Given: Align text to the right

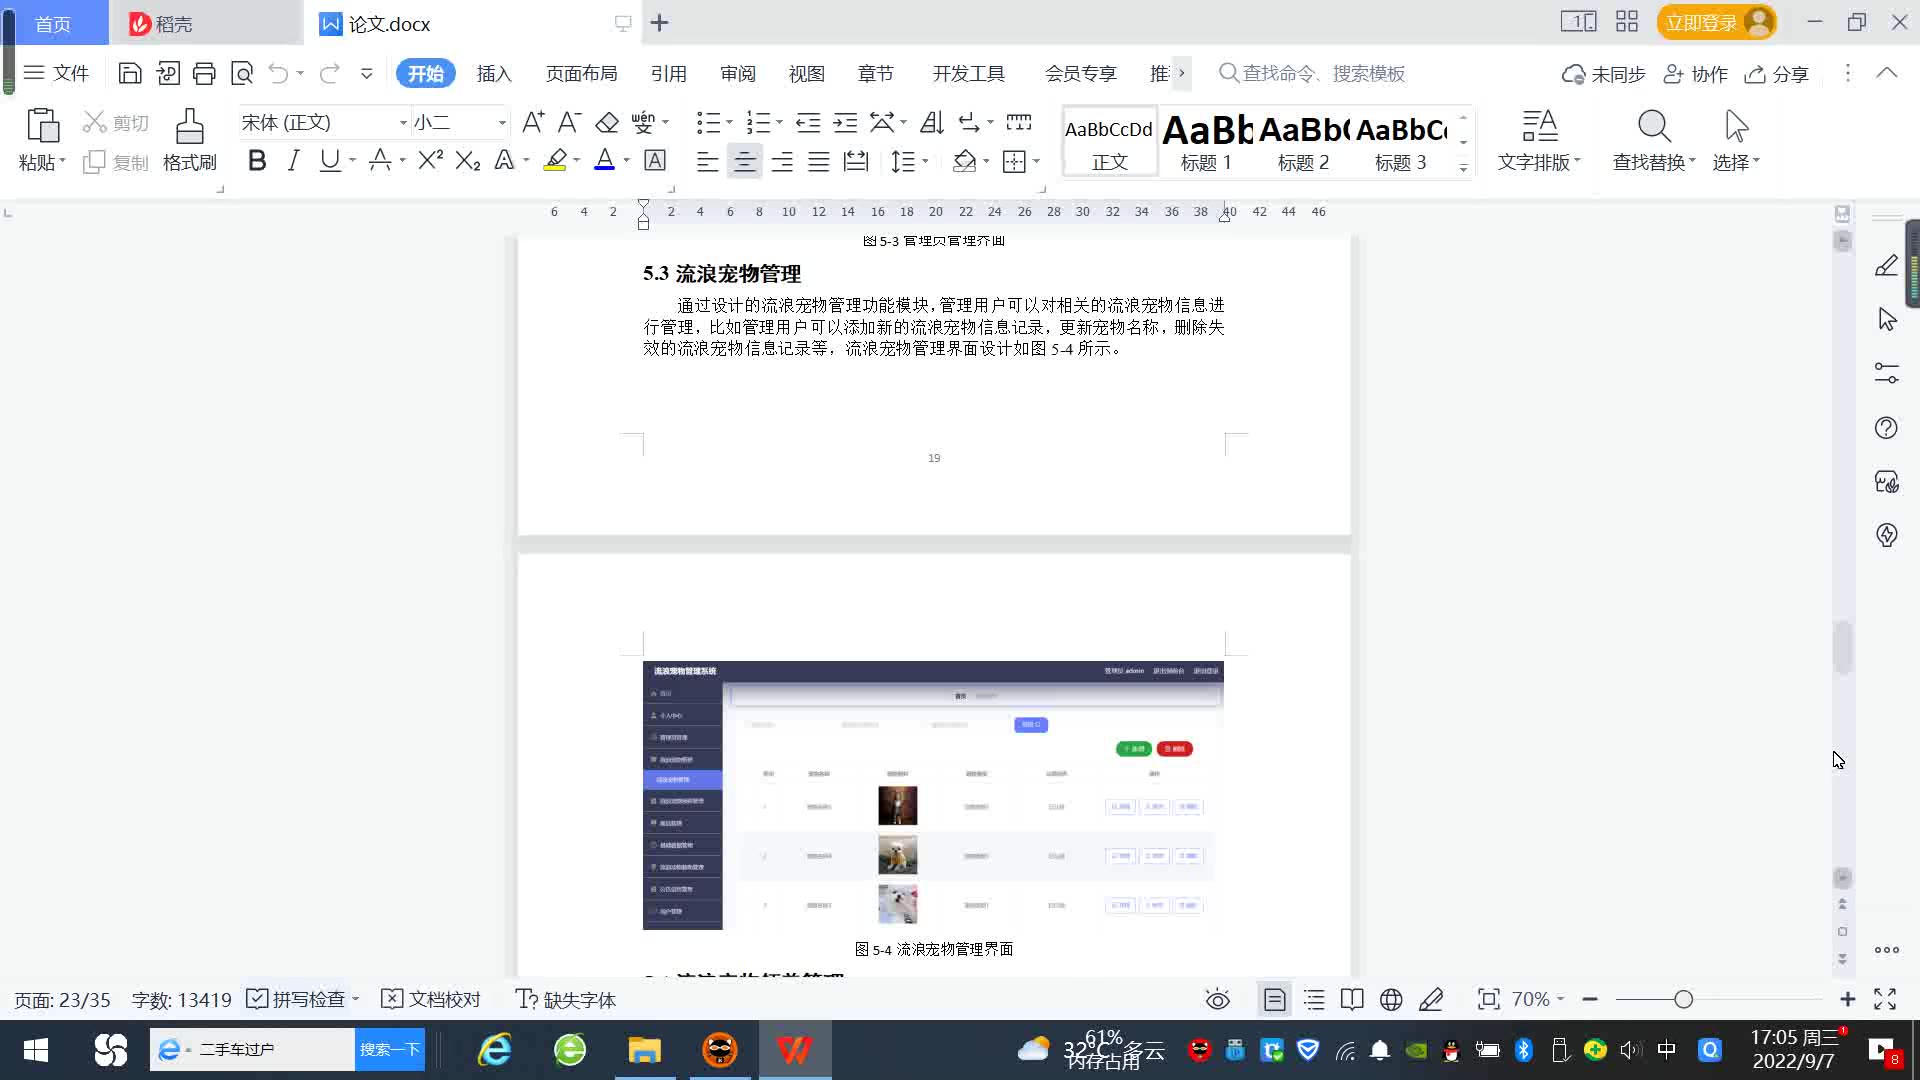Looking at the screenshot, I should (782, 161).
